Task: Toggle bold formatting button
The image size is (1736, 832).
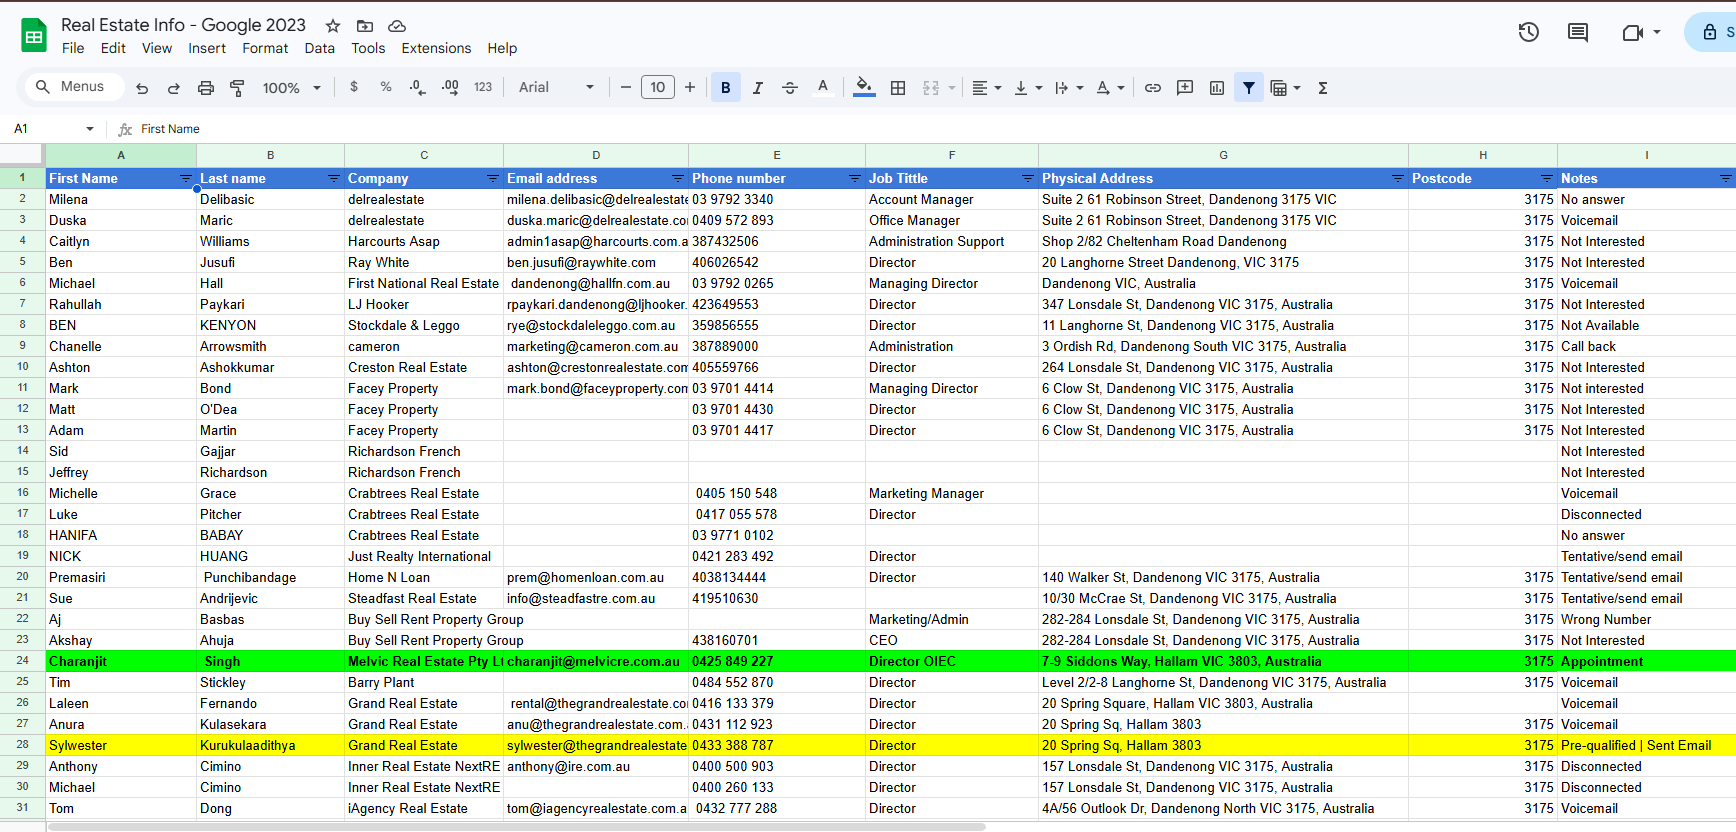Action: pos(726,88)
